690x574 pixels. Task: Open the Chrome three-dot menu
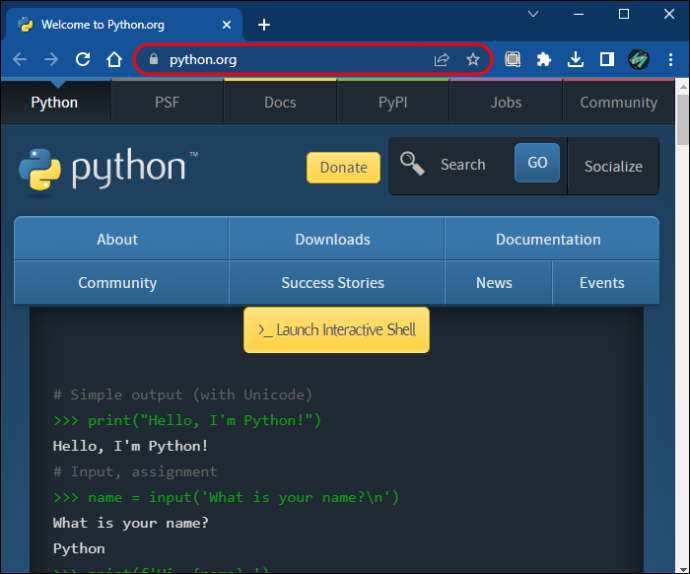pyautogui.click(x=670, y=59)
